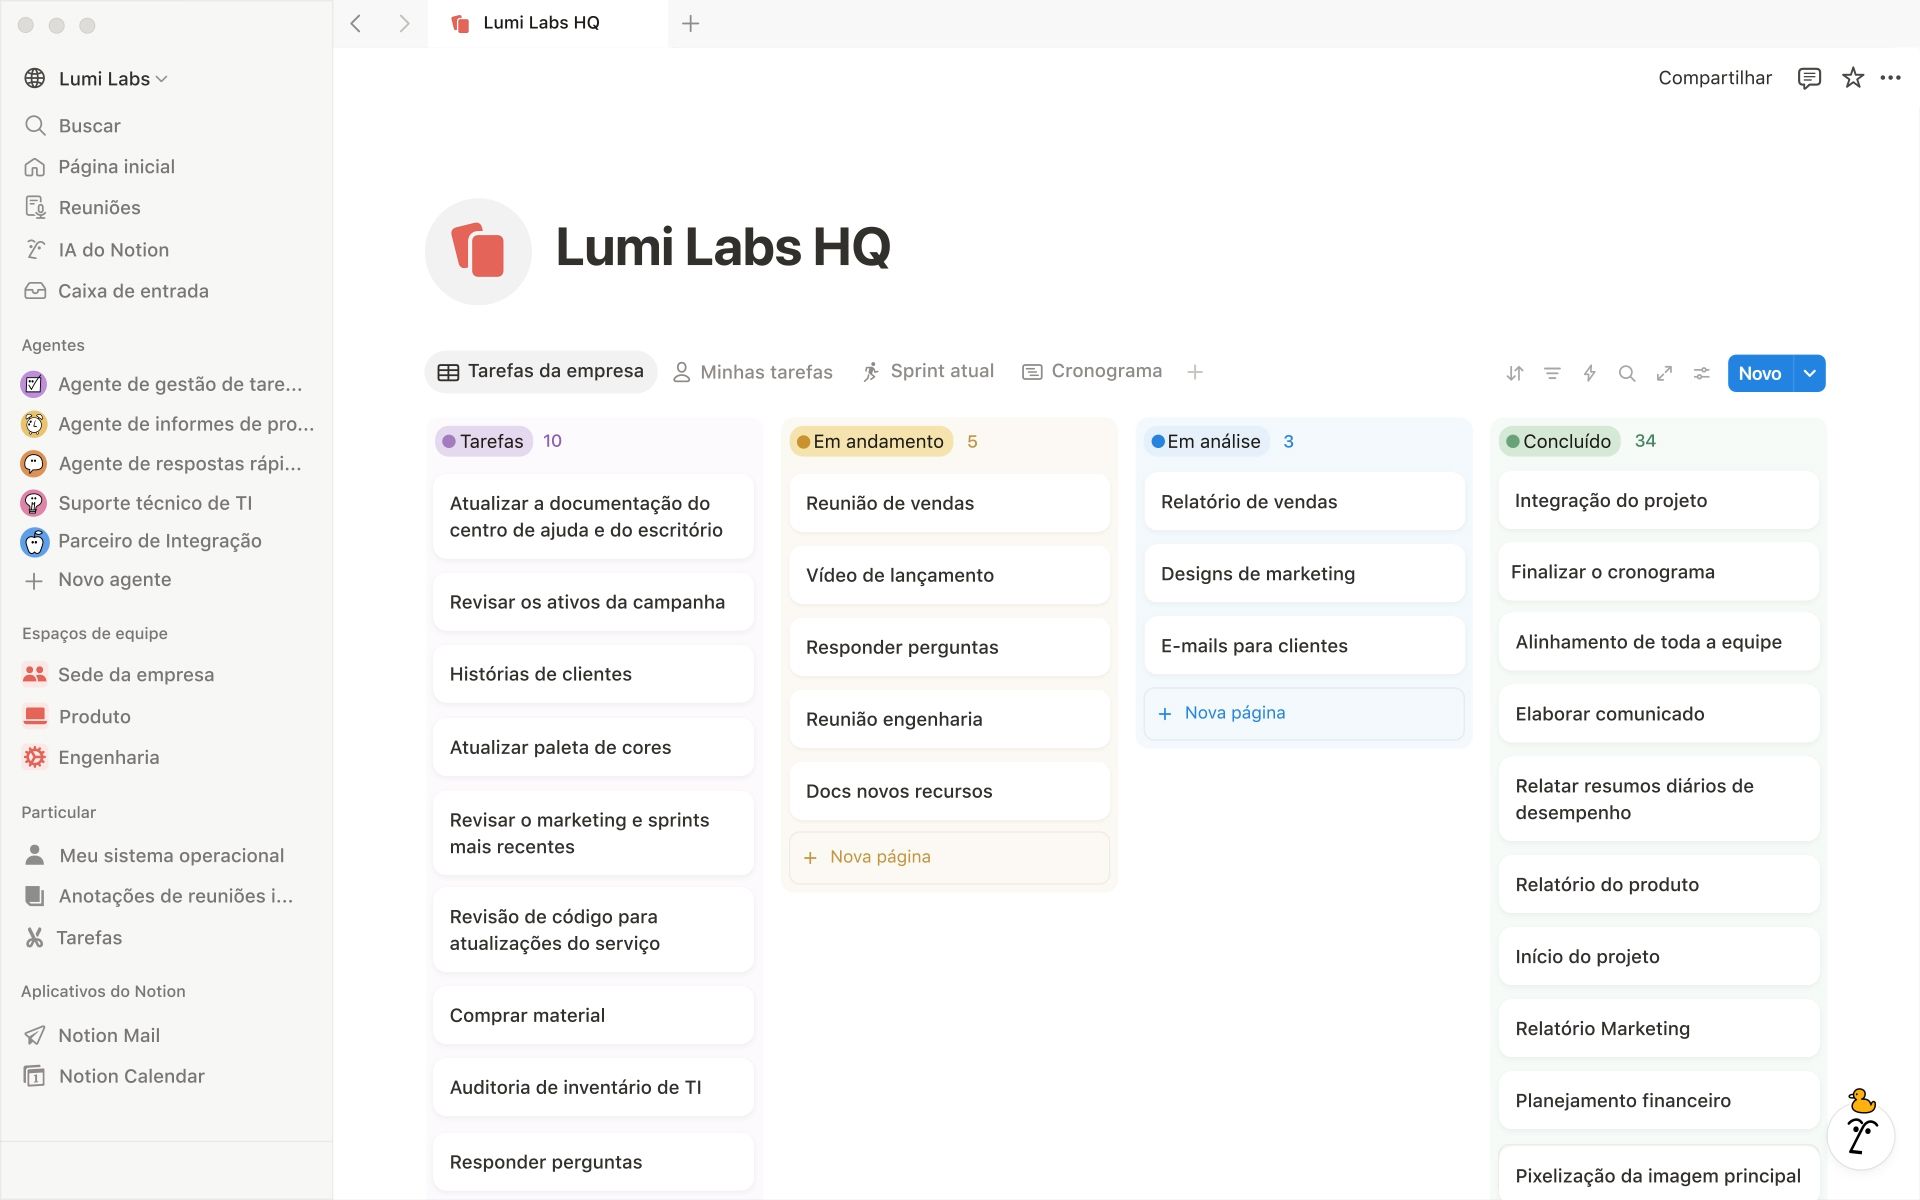
Task: Click the filter icon in database toolbar
Action: click(1552, 373)
